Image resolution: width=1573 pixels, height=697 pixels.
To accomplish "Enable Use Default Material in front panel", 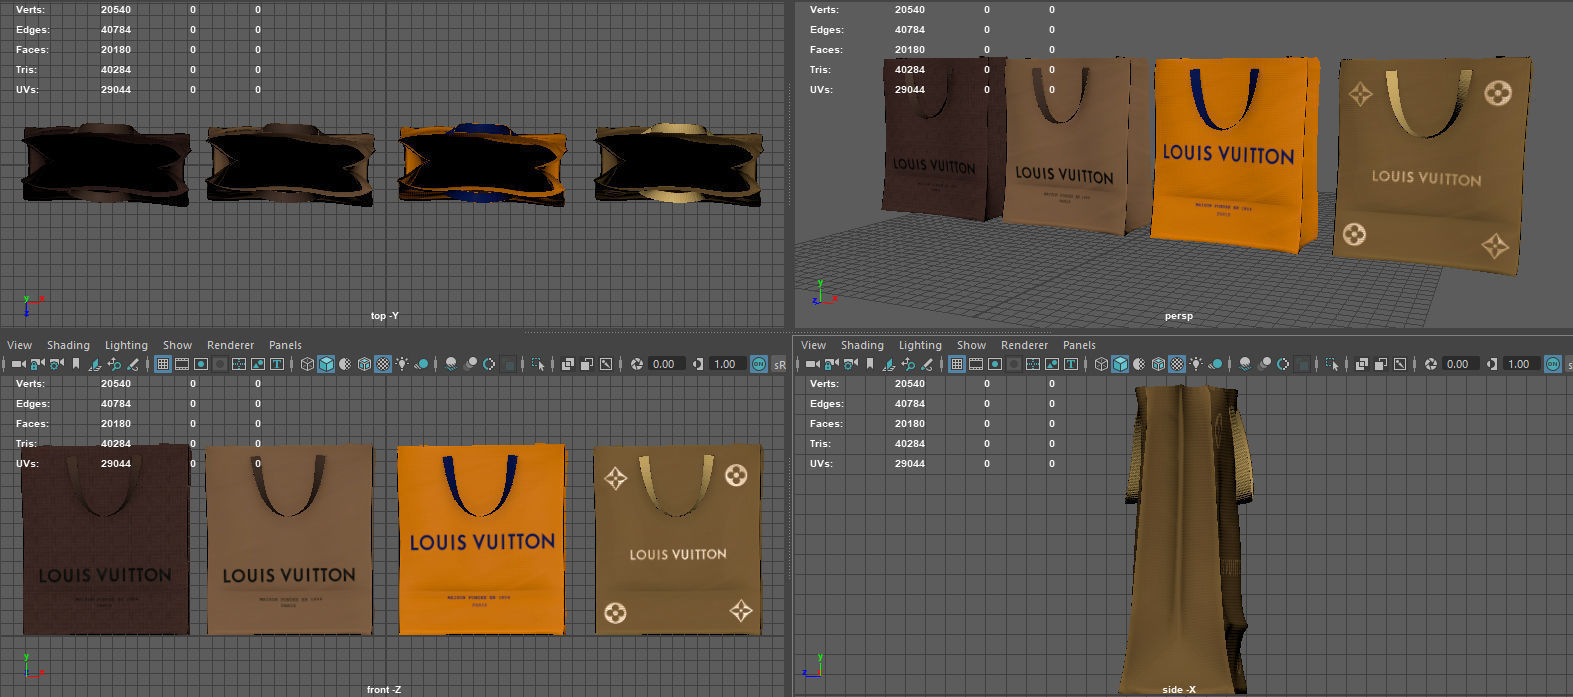I will [345, 364].
